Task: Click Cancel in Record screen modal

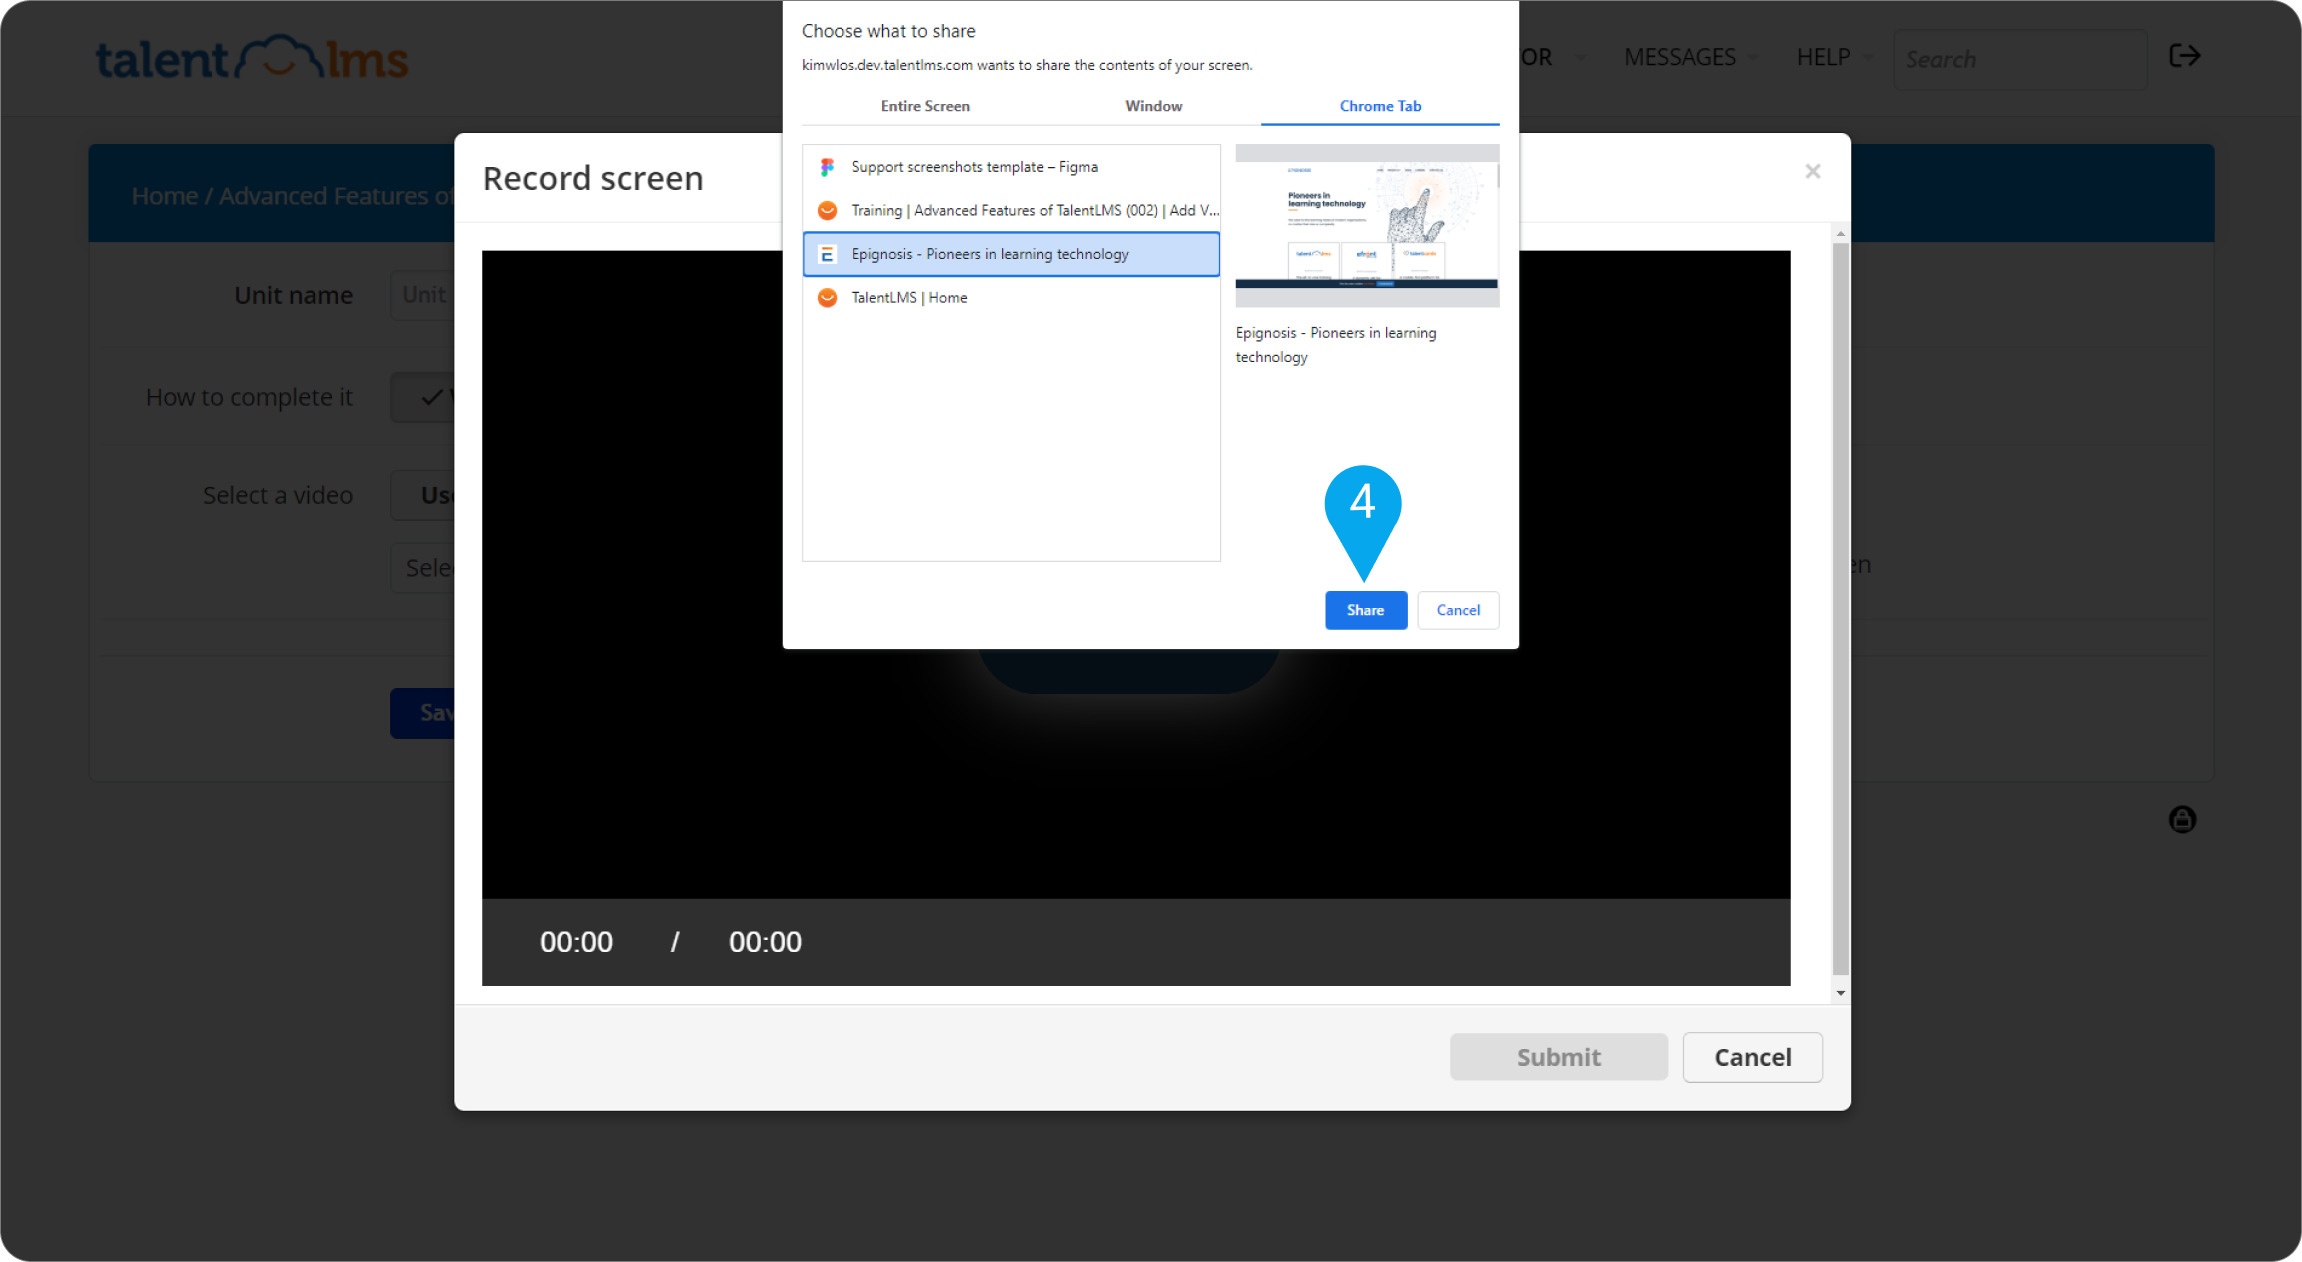Action: (x=1752, y=1057)
